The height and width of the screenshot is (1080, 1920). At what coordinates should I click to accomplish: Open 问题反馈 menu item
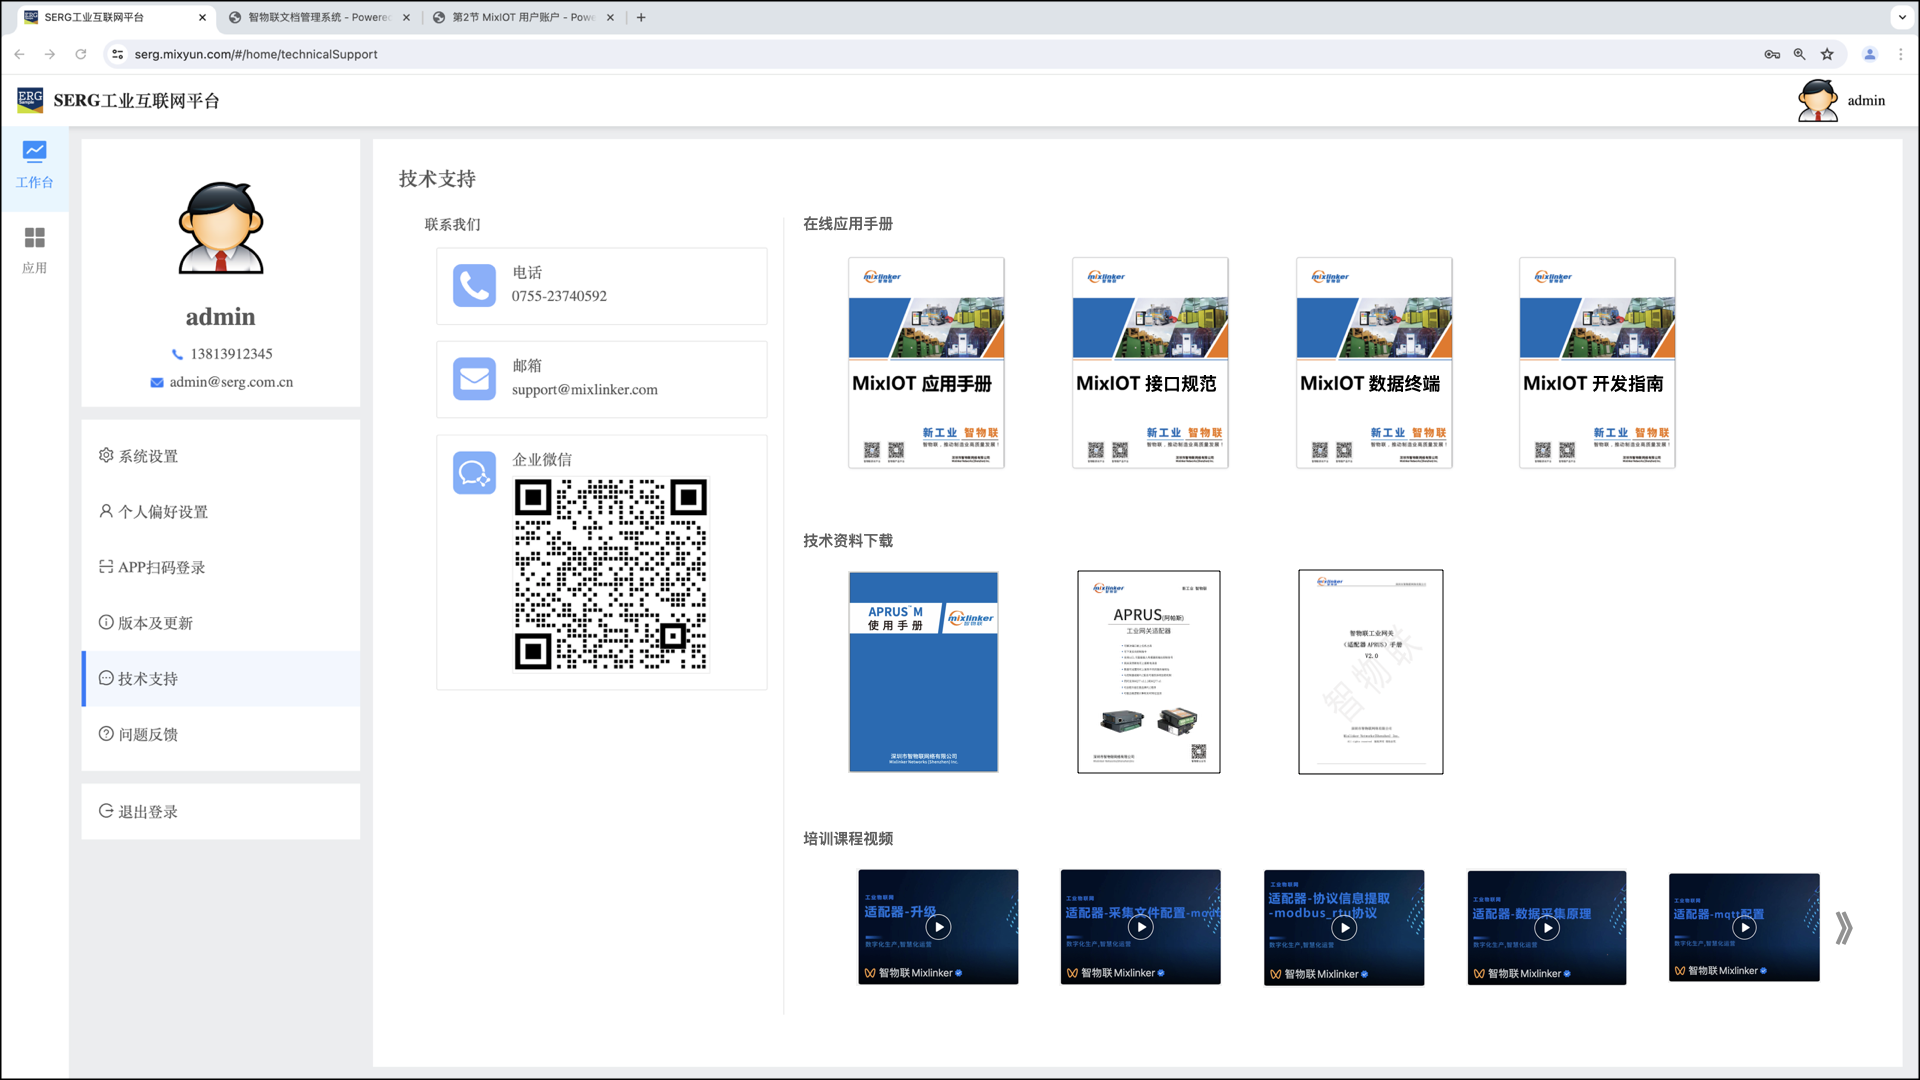[x=148, y=734]
